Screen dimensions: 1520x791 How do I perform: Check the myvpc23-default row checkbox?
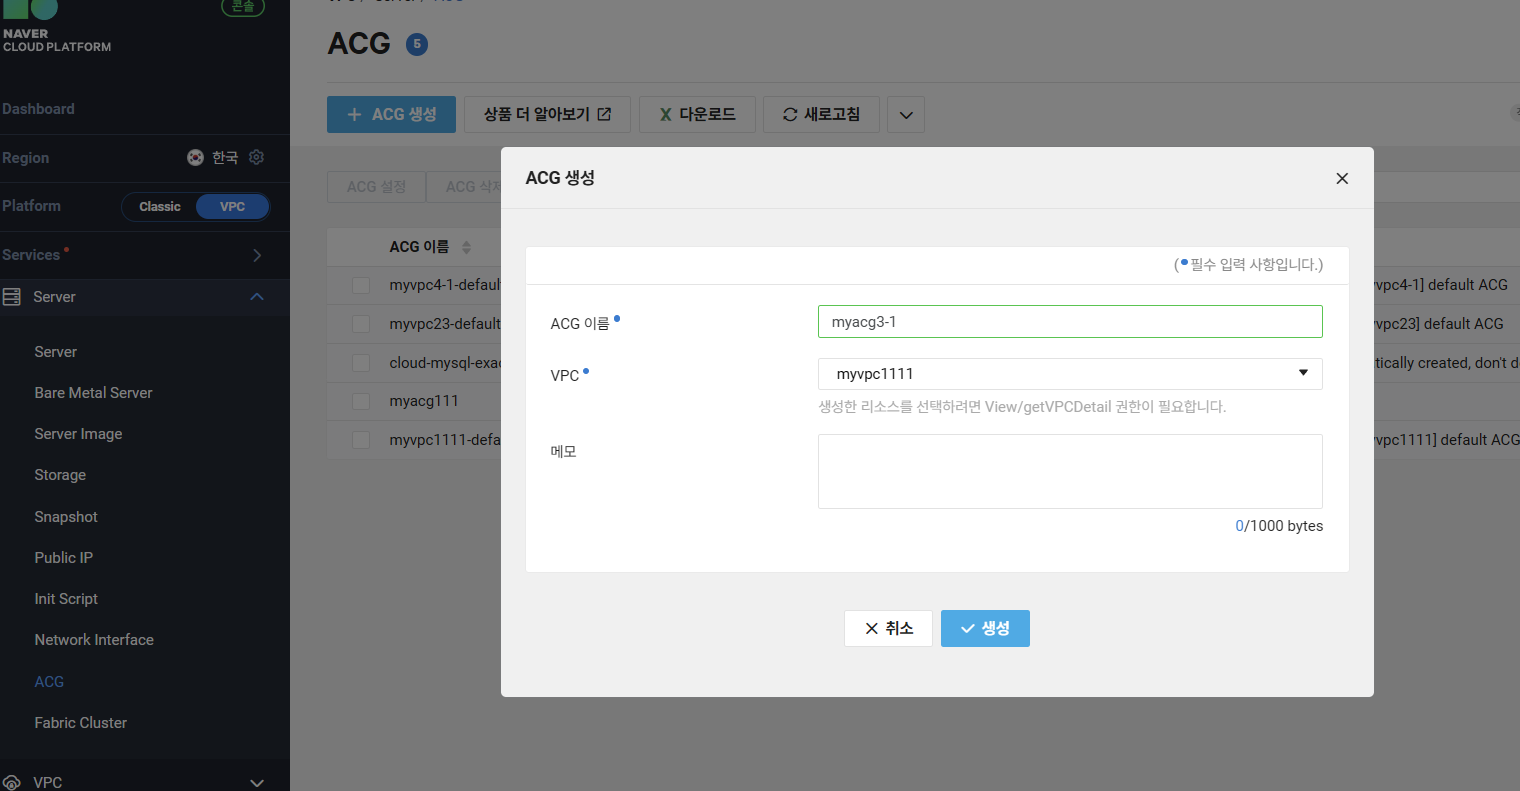tap(361, 324)
